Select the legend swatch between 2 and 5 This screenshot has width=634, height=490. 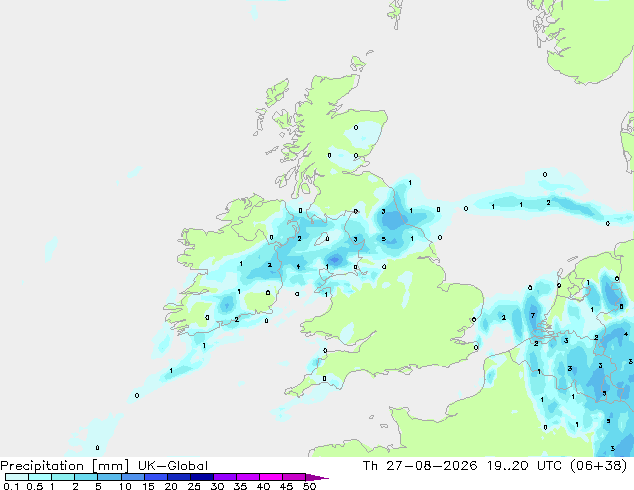click(86, 477)
